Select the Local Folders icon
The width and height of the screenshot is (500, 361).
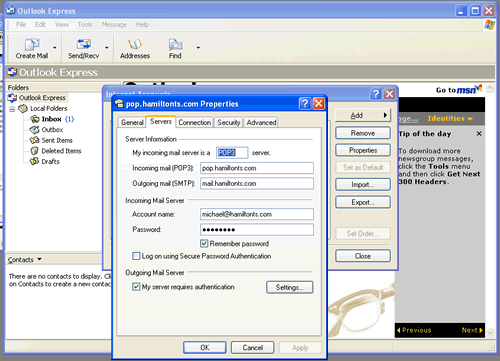point(23,108)
